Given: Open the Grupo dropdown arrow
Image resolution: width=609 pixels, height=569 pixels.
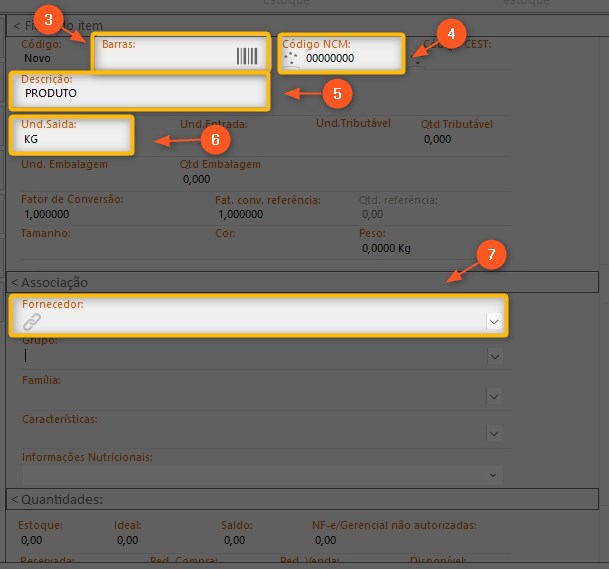Looking at the screenshot, I should click(x=494, y=355).
